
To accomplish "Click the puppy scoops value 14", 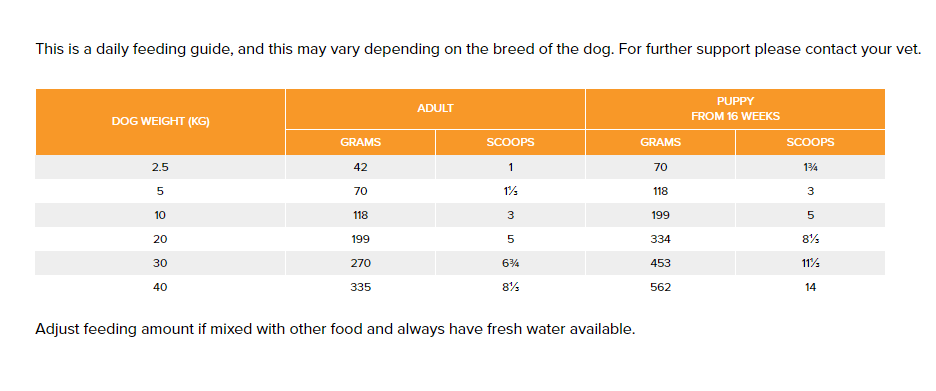I will 810,287.
